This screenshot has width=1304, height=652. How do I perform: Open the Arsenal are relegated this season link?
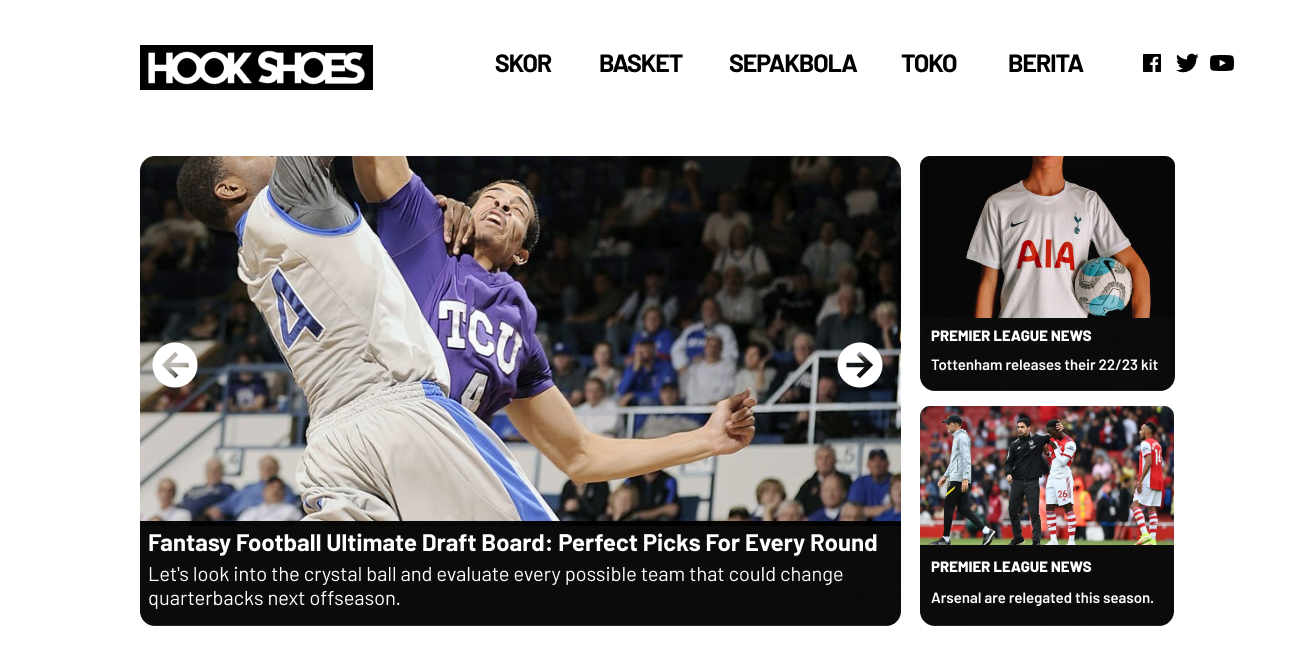click(1042, 598)
